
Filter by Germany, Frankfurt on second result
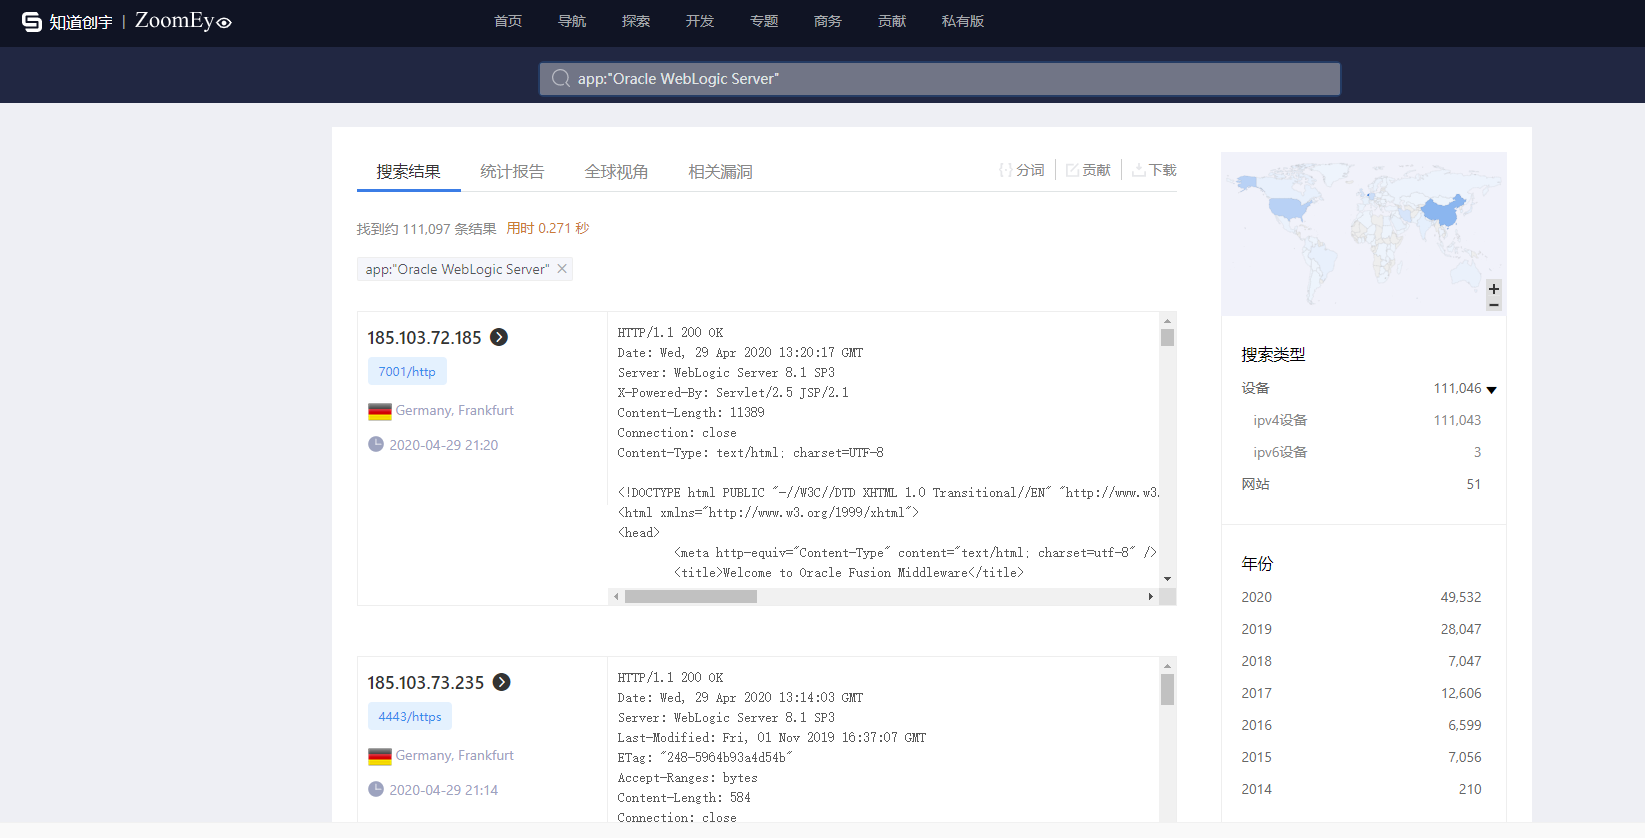click(x=454, y=755)
